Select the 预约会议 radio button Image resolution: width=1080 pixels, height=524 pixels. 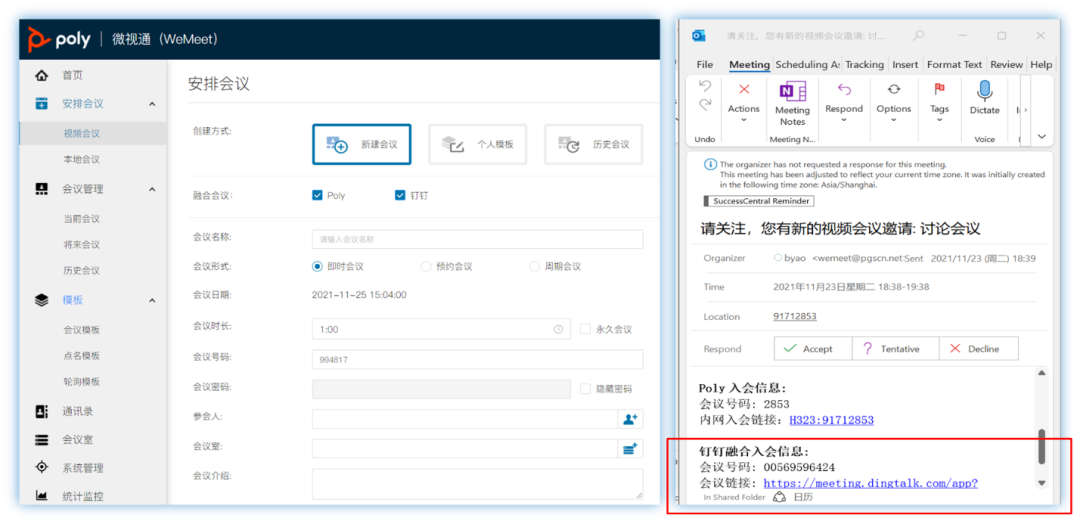coord(426,266)
